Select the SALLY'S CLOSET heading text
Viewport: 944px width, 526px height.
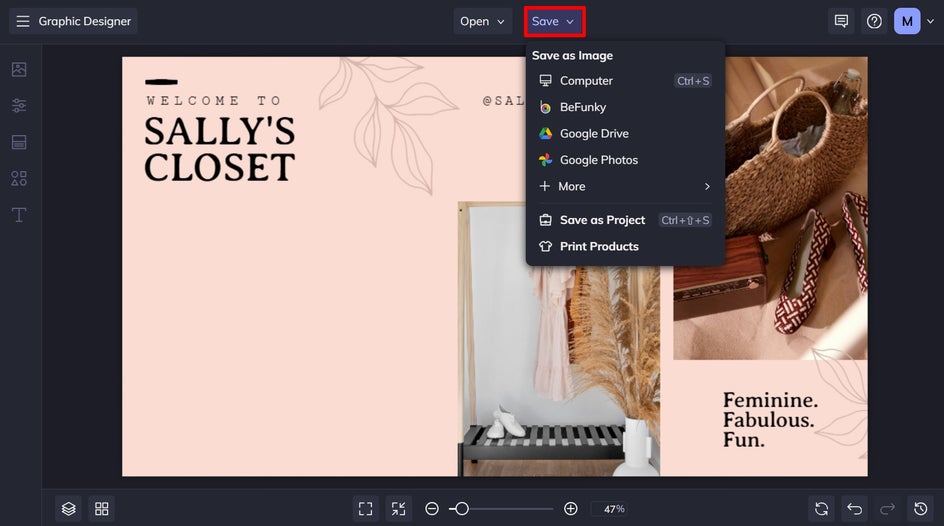tap(220, 149)
